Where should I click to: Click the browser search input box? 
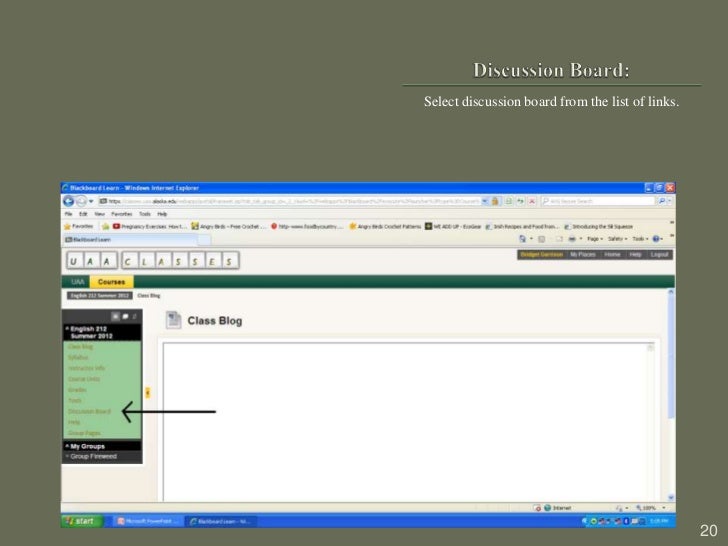tap(598, 201)
